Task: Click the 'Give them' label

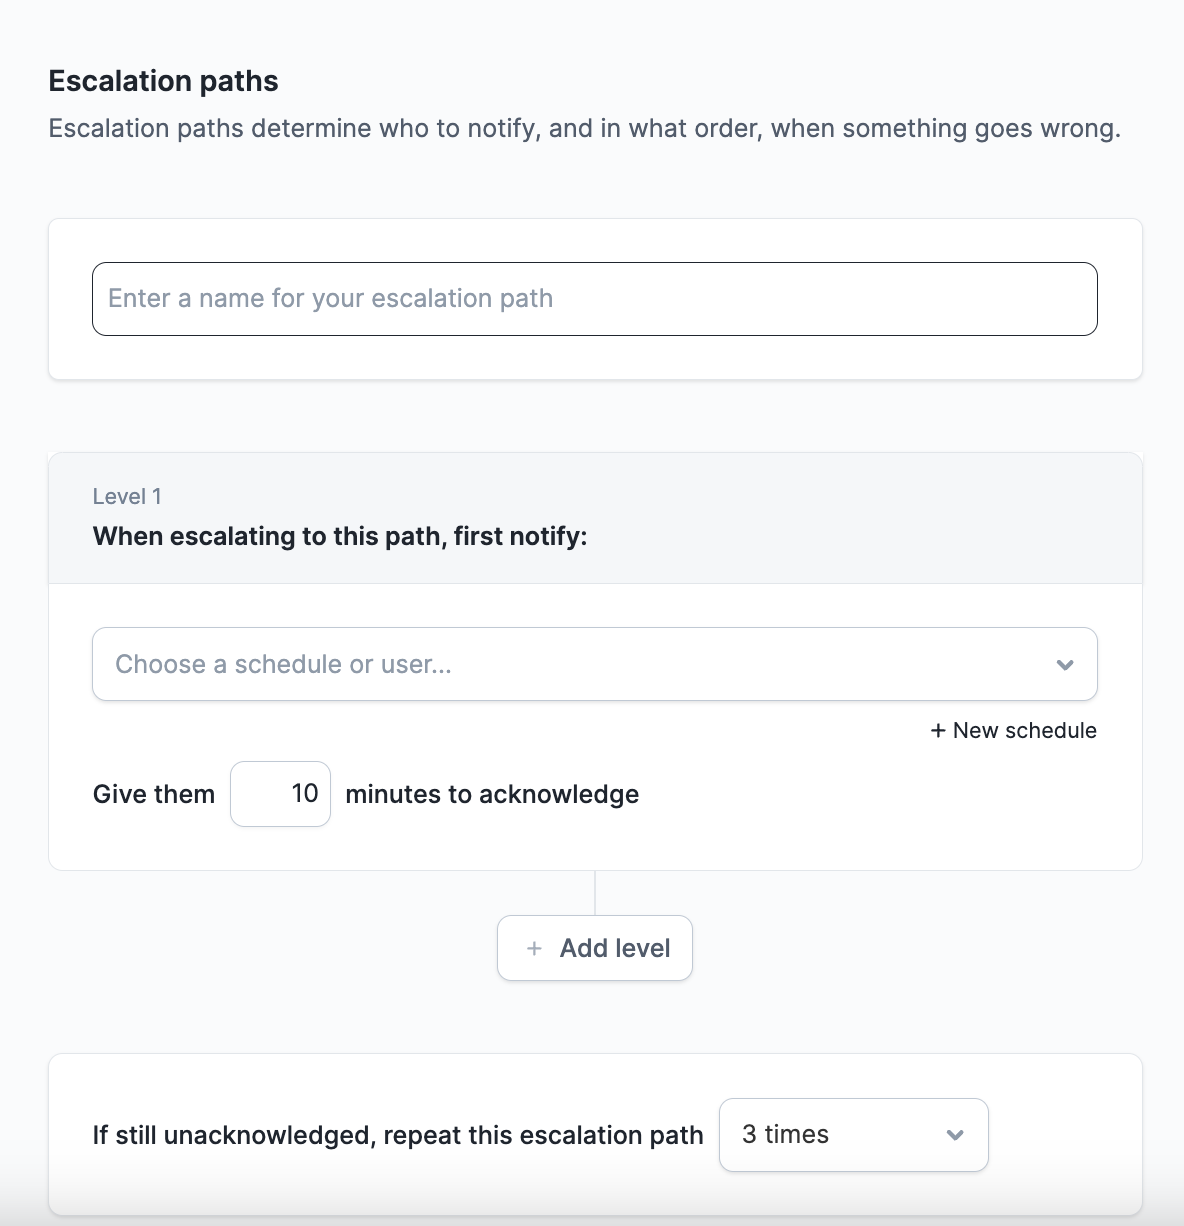Action: tap(154, 795)
